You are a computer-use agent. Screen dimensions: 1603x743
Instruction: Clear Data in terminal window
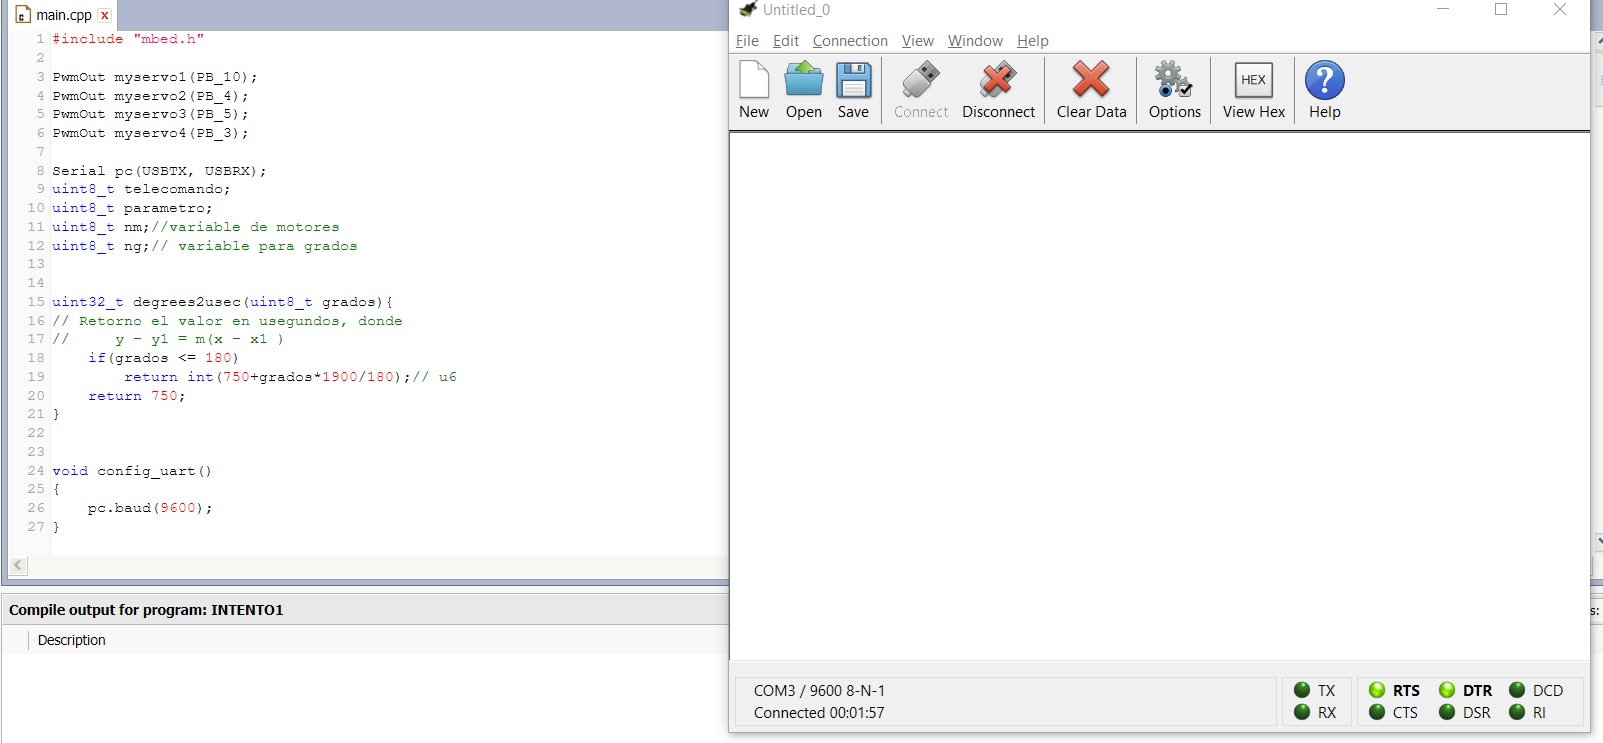[x=1091, y=89]
